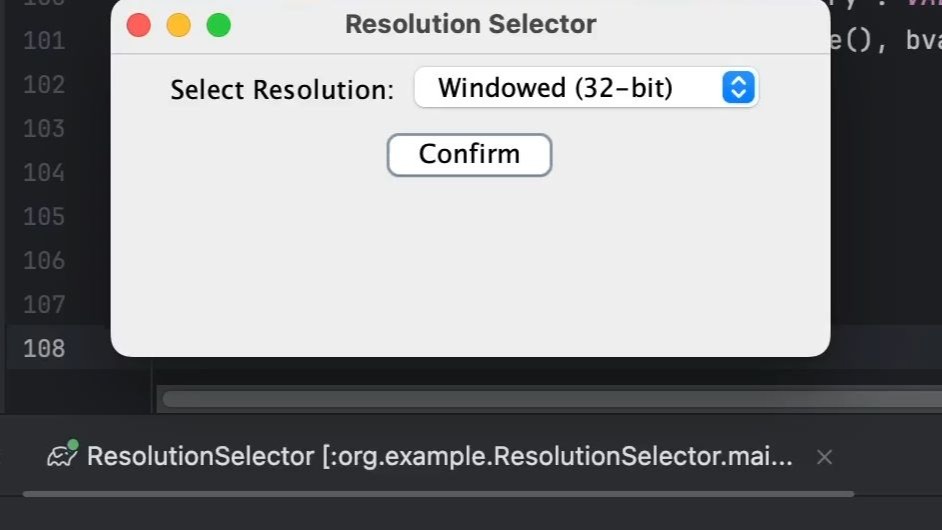Click the blue up-down arrows of resolution combo
Image resolution: width=942 pixels, height=530 pixels.
tap(738, 87)
